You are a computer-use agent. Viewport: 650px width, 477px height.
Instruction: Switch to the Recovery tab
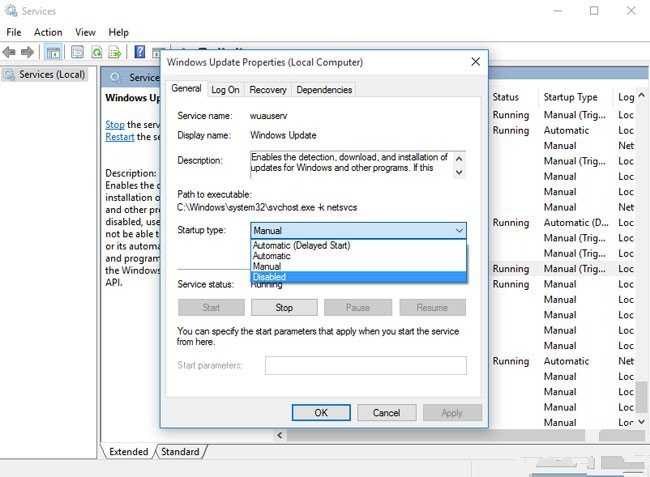tap(268, 90)
